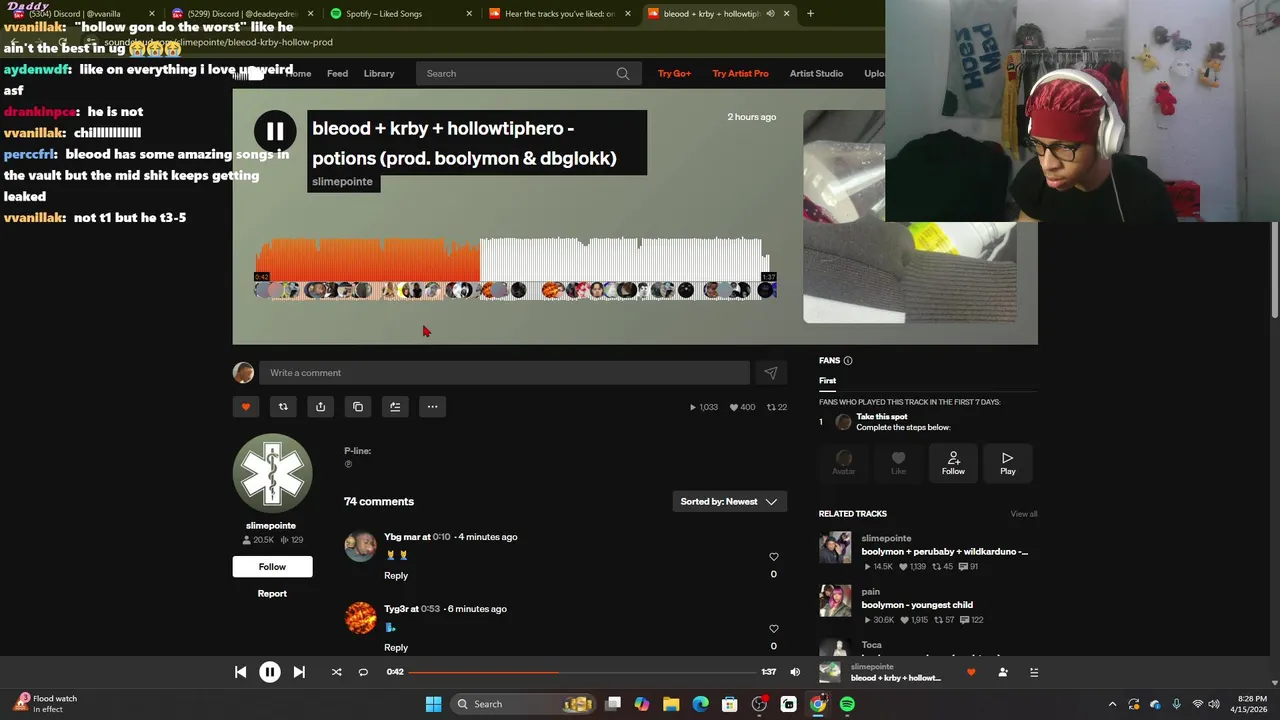Skip to previous track in player bar
The width and height of the screenshot is (1280, 720).
pyautogui.click(x=240, y=672)
